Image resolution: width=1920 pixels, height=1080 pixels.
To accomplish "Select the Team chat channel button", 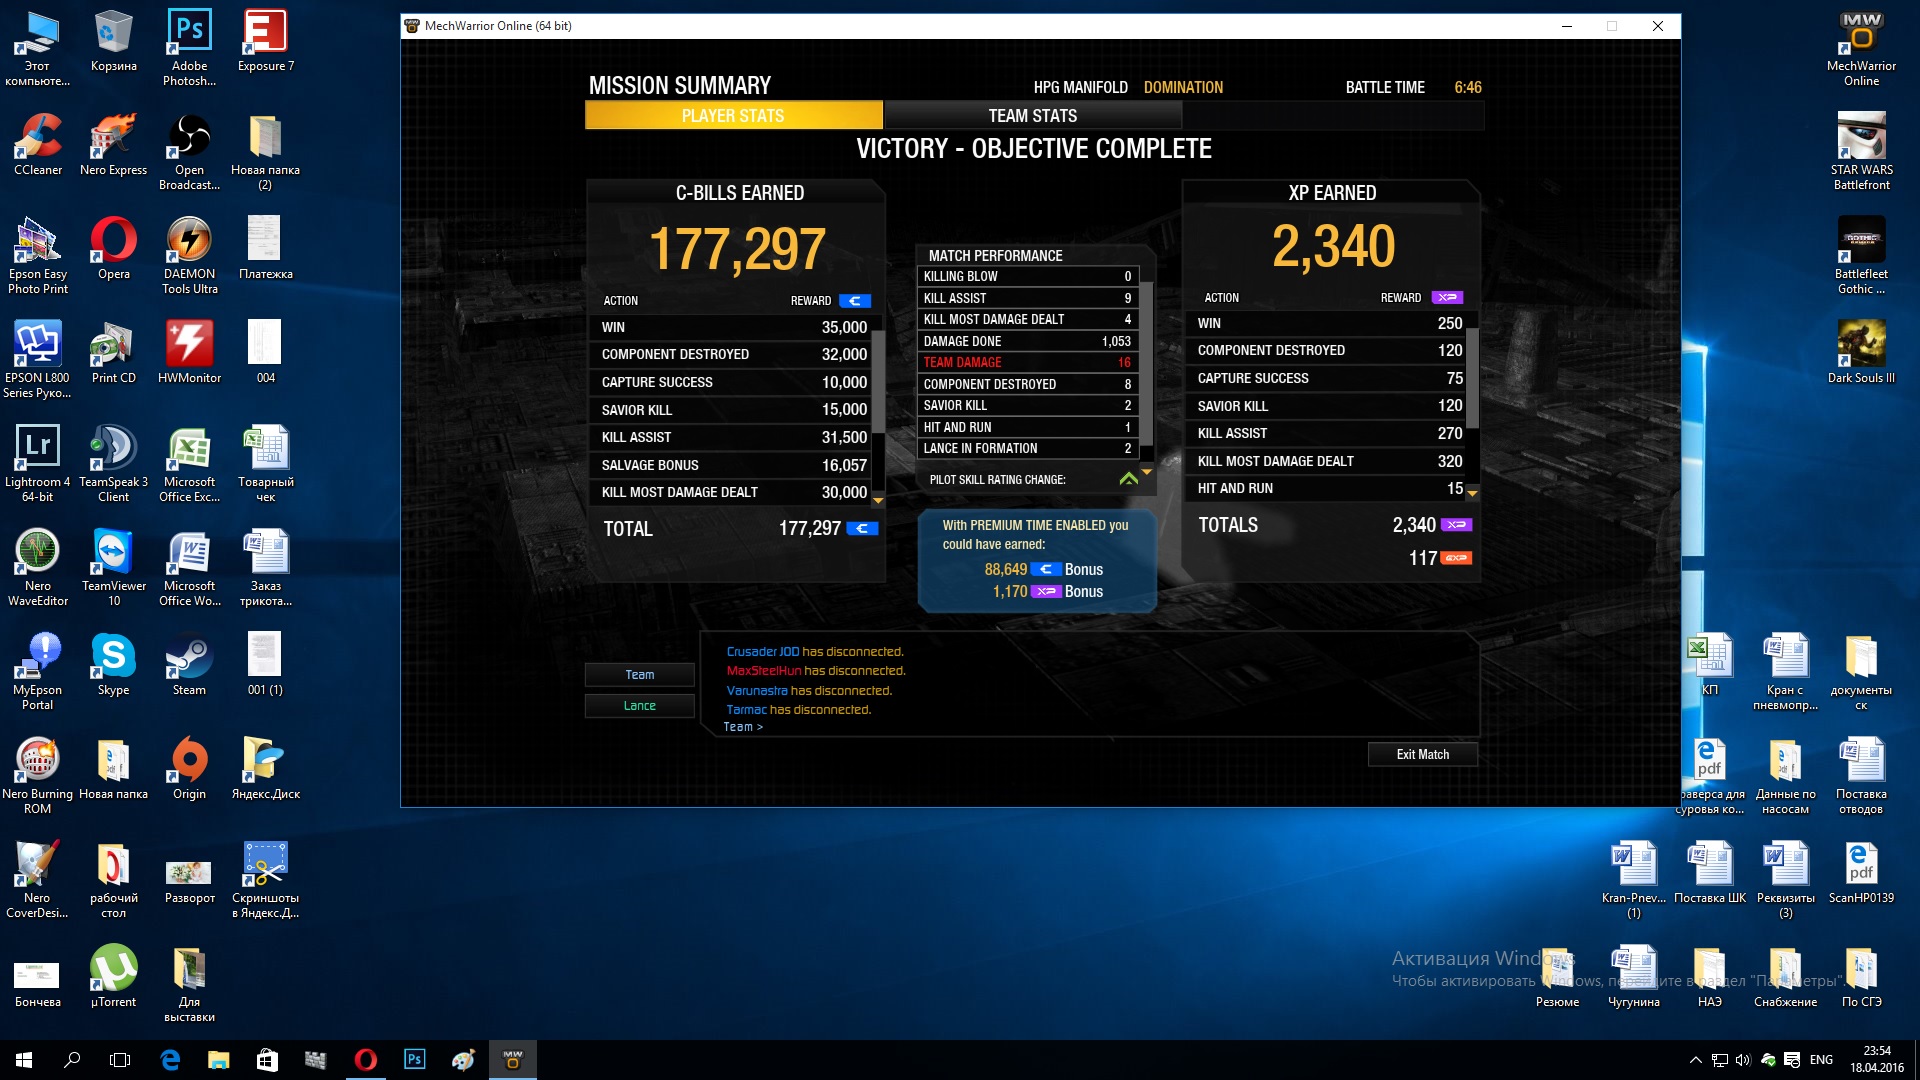I will tap(639, 675).
